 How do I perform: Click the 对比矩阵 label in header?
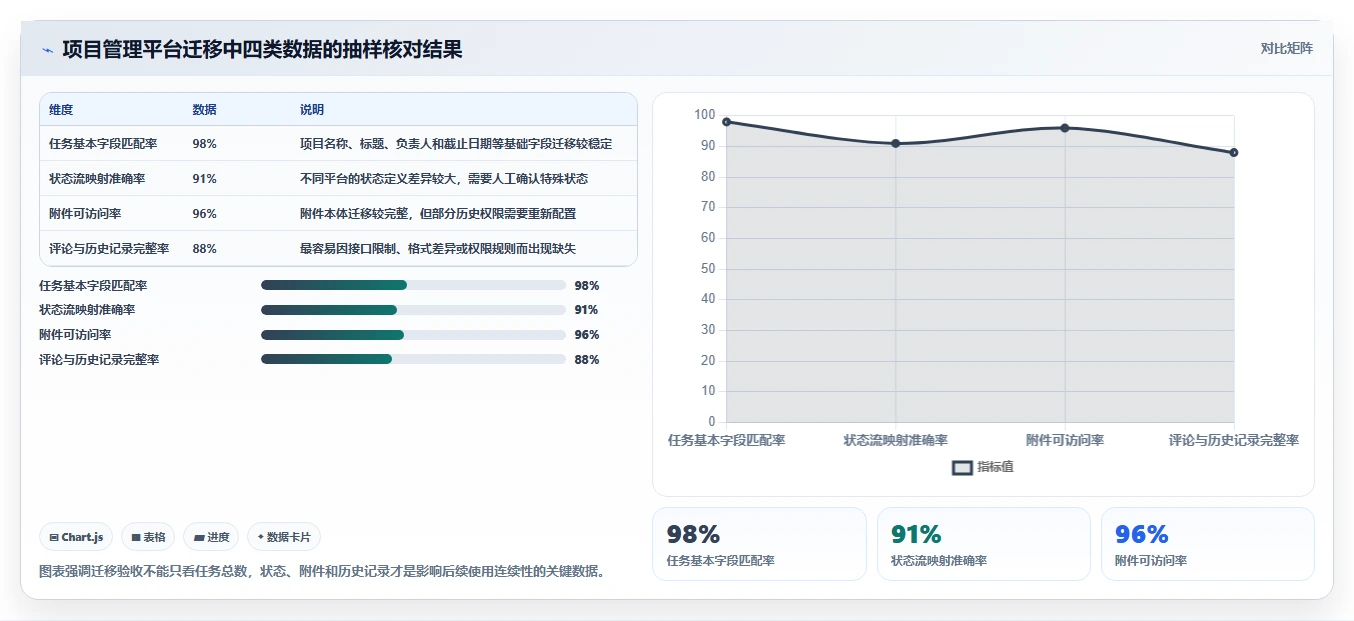coord(1286,48)
